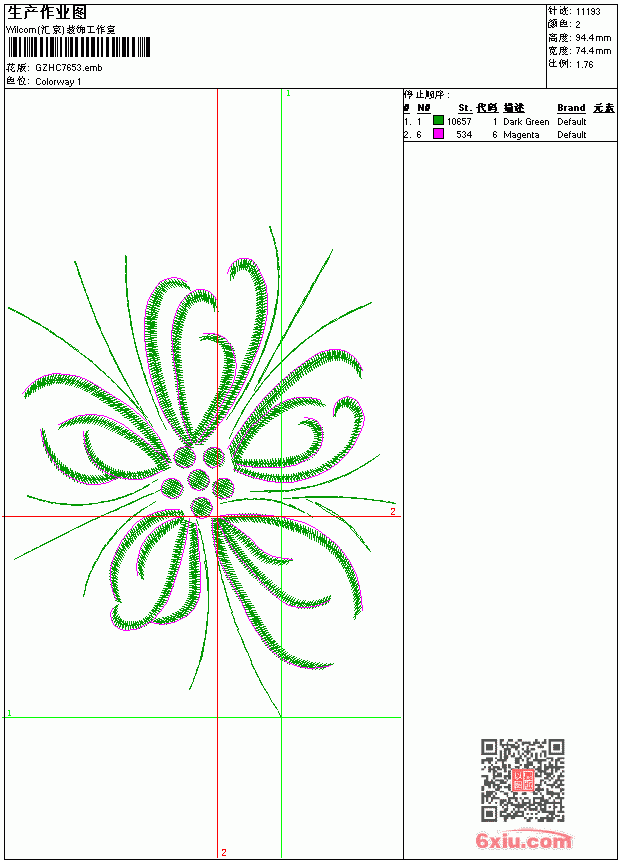Select the Magenta description text
The height and width of the screenshot is (860, 620).
[x=521, y=135]
